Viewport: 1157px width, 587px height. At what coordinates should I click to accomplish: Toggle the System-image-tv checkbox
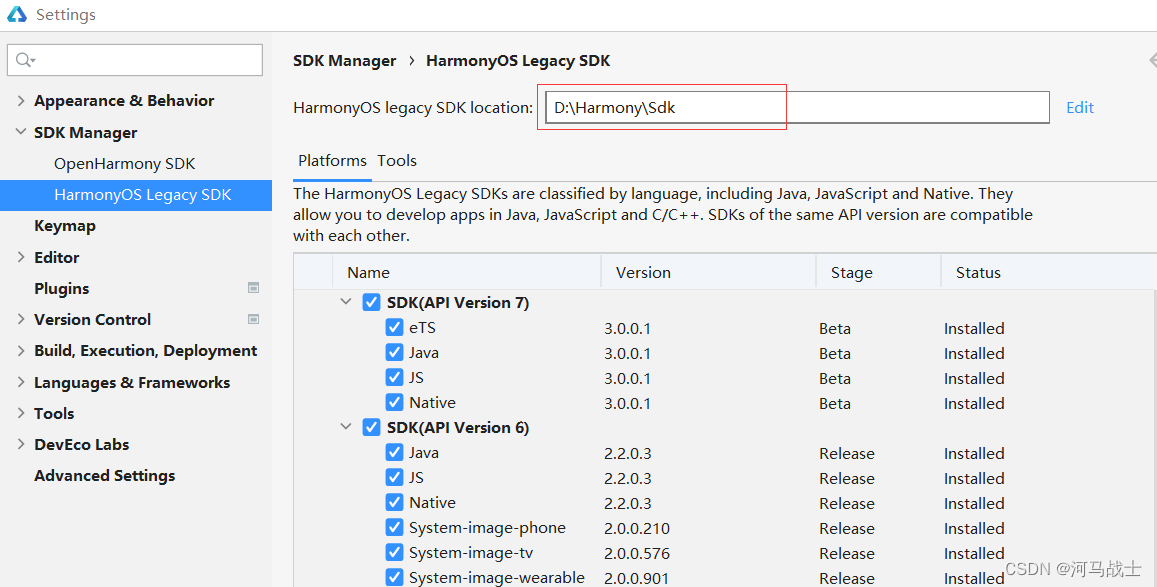[x=394, y=552]
